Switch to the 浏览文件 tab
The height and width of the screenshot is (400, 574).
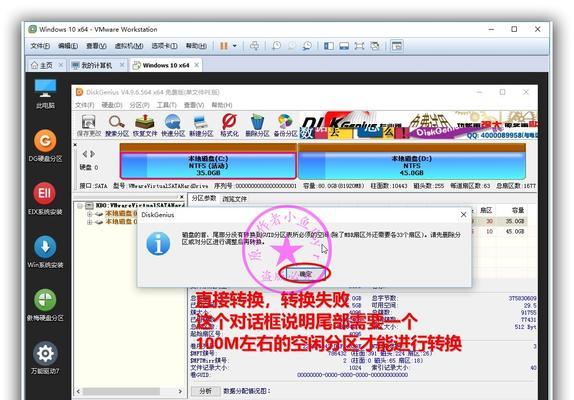coord(235,199)
